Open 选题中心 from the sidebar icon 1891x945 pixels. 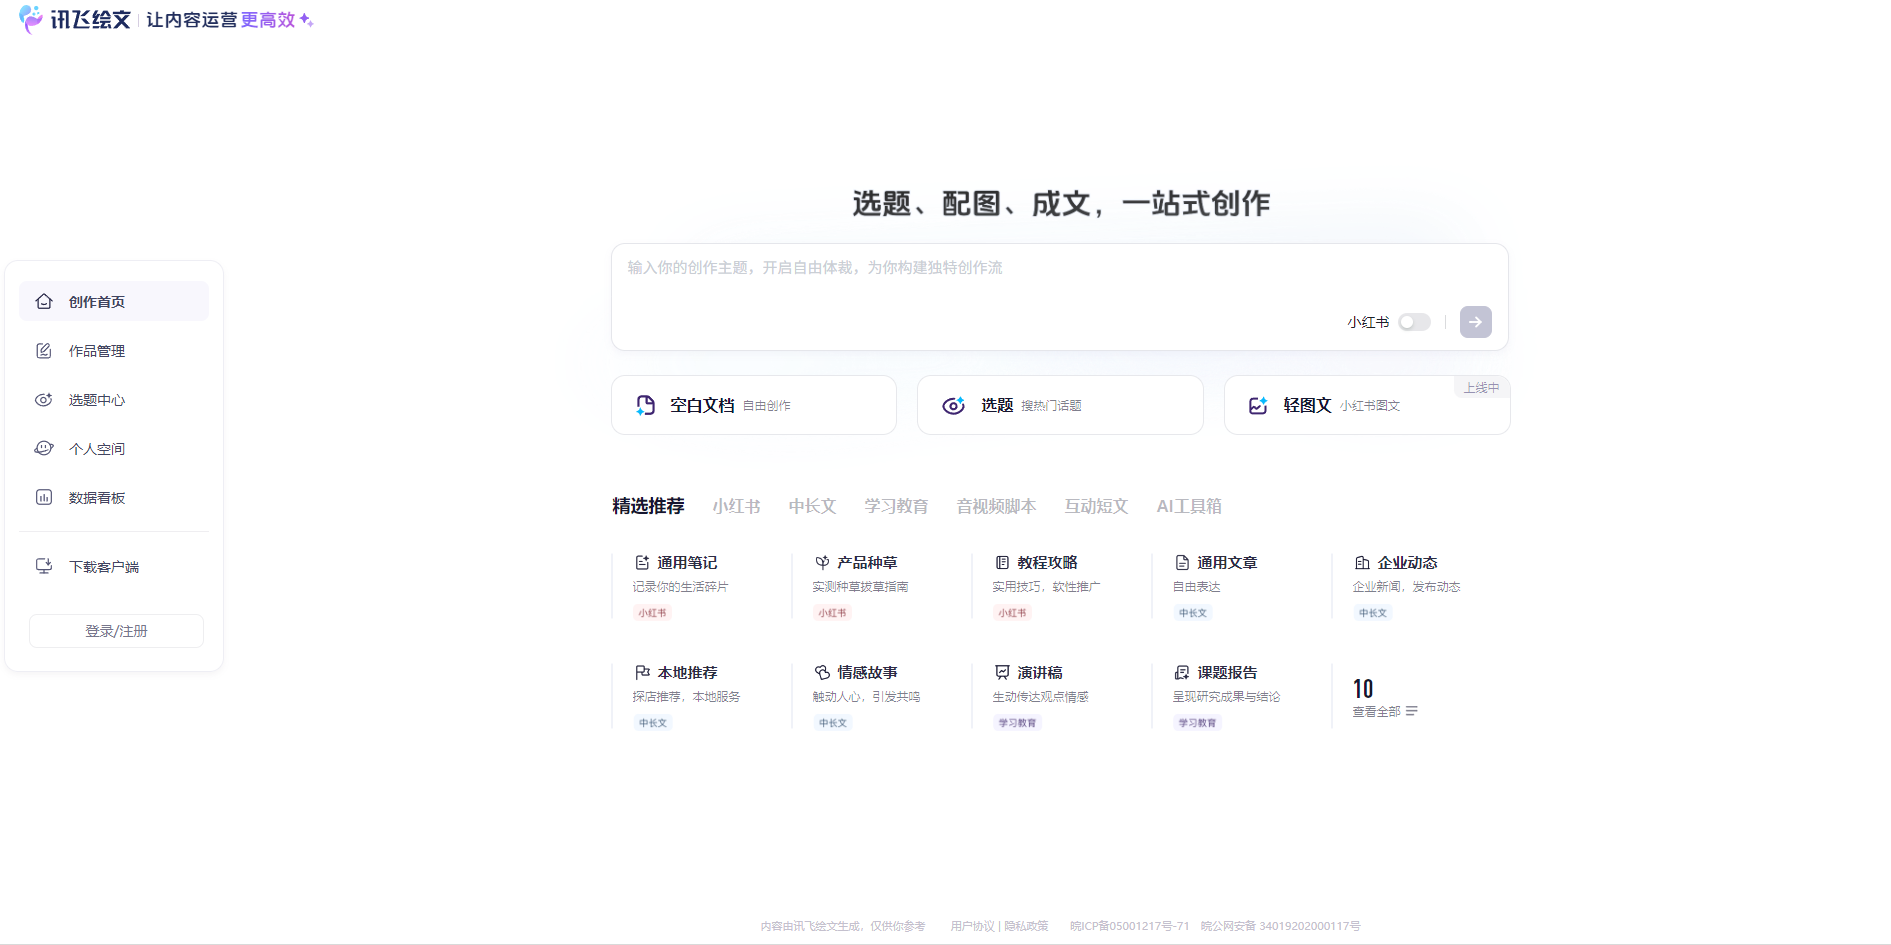tap(44, 399)
